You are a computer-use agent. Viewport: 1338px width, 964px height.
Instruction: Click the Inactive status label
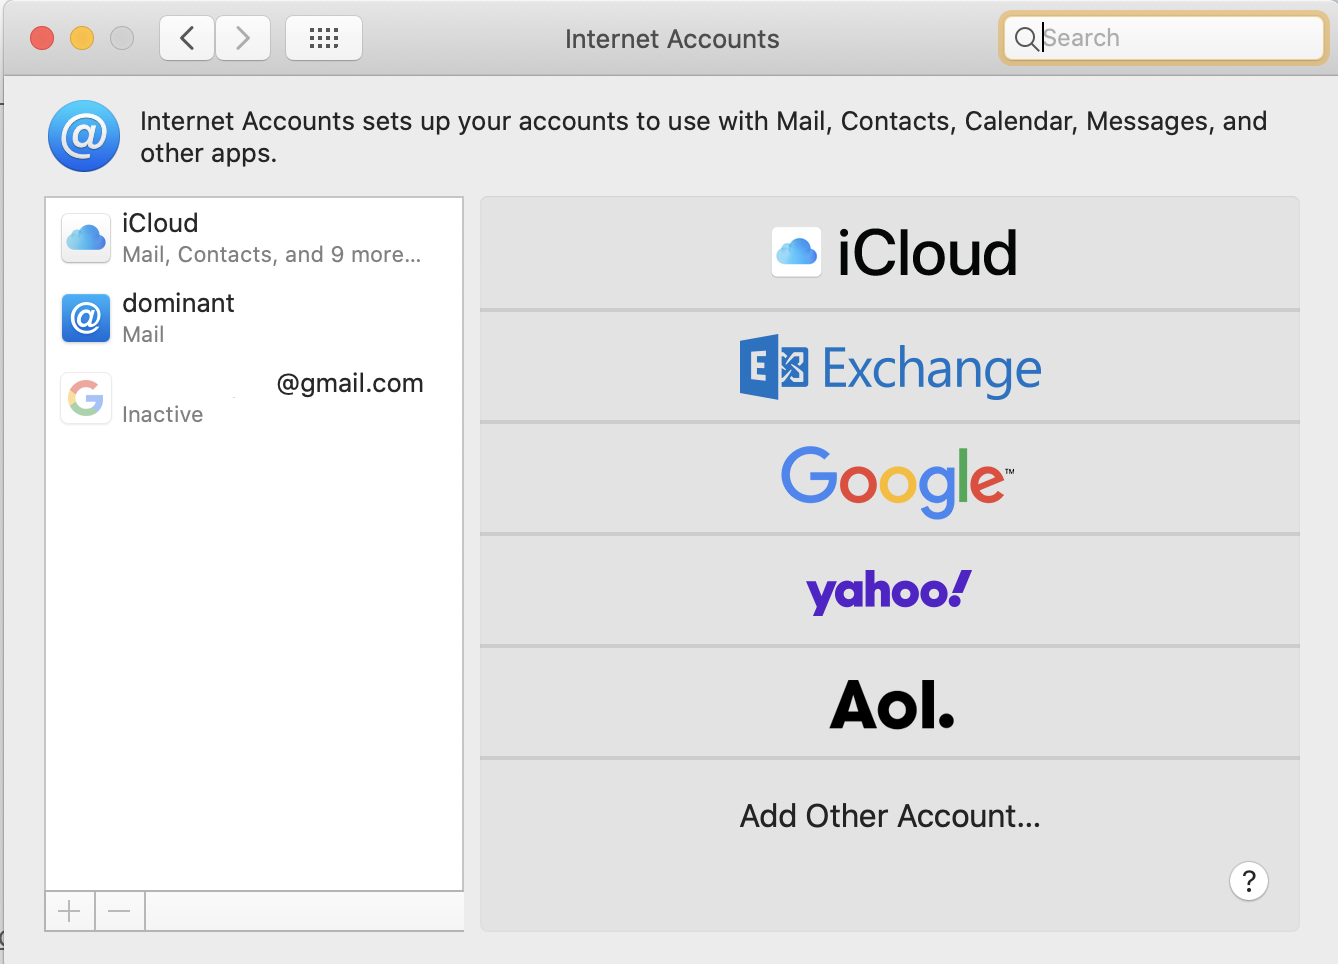pyautogui.click(x=162, y=414)
